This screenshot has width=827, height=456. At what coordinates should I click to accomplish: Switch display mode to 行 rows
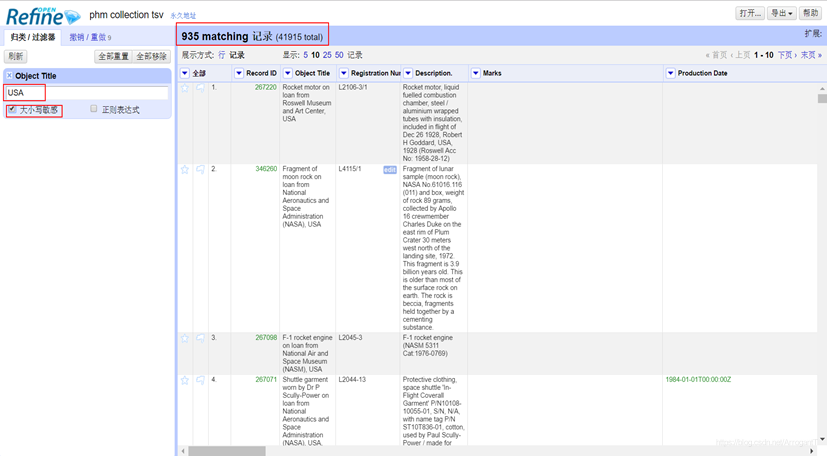222,55
